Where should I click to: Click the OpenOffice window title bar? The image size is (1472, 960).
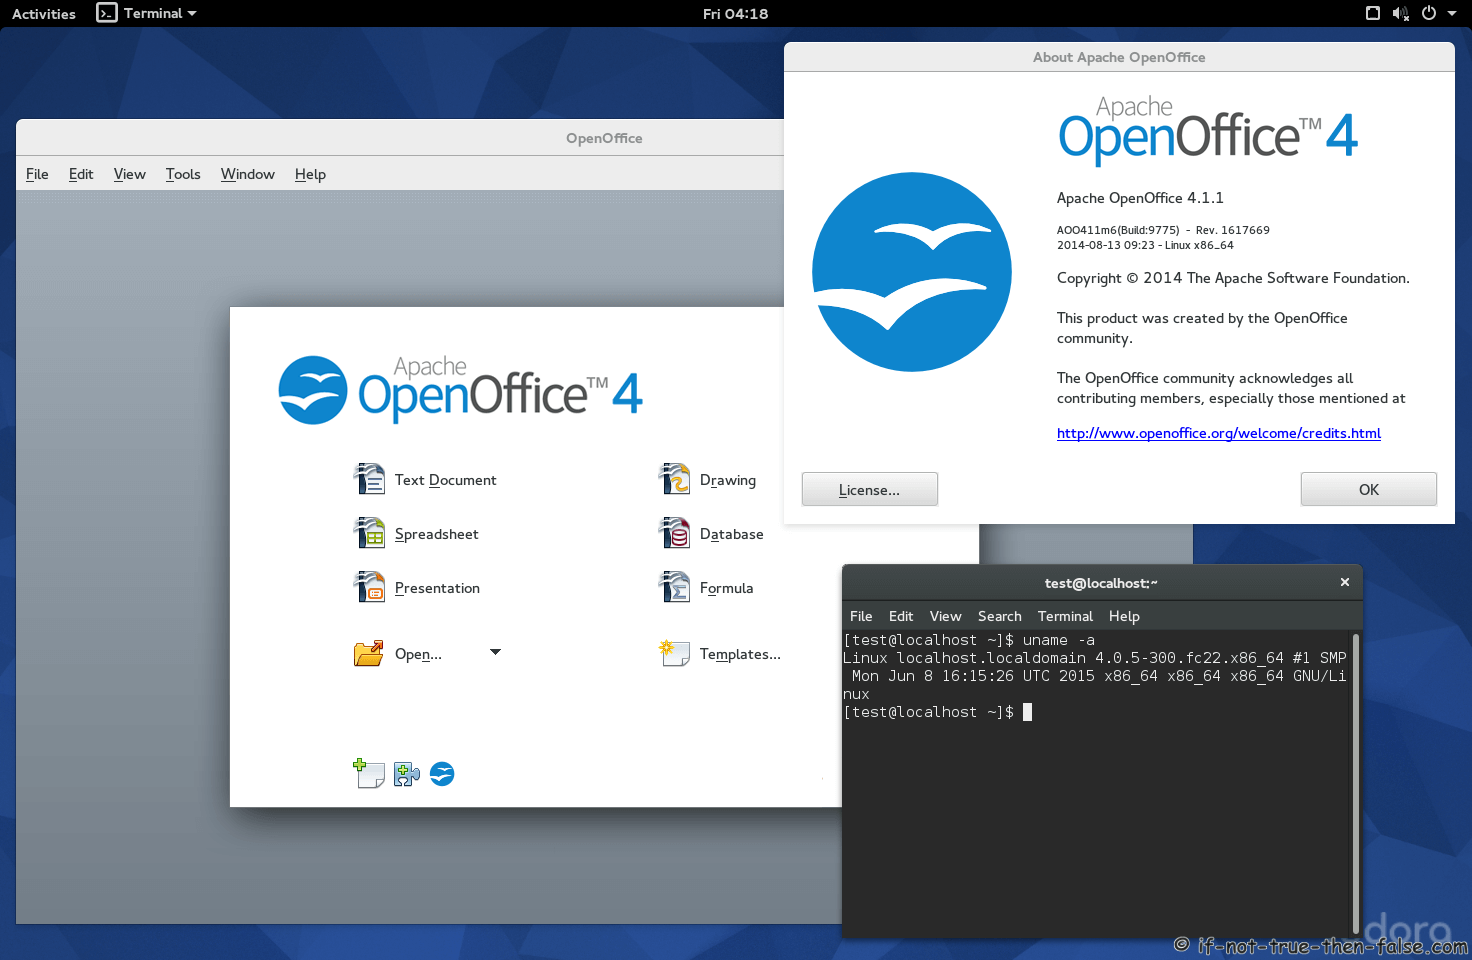coord(400,138)
